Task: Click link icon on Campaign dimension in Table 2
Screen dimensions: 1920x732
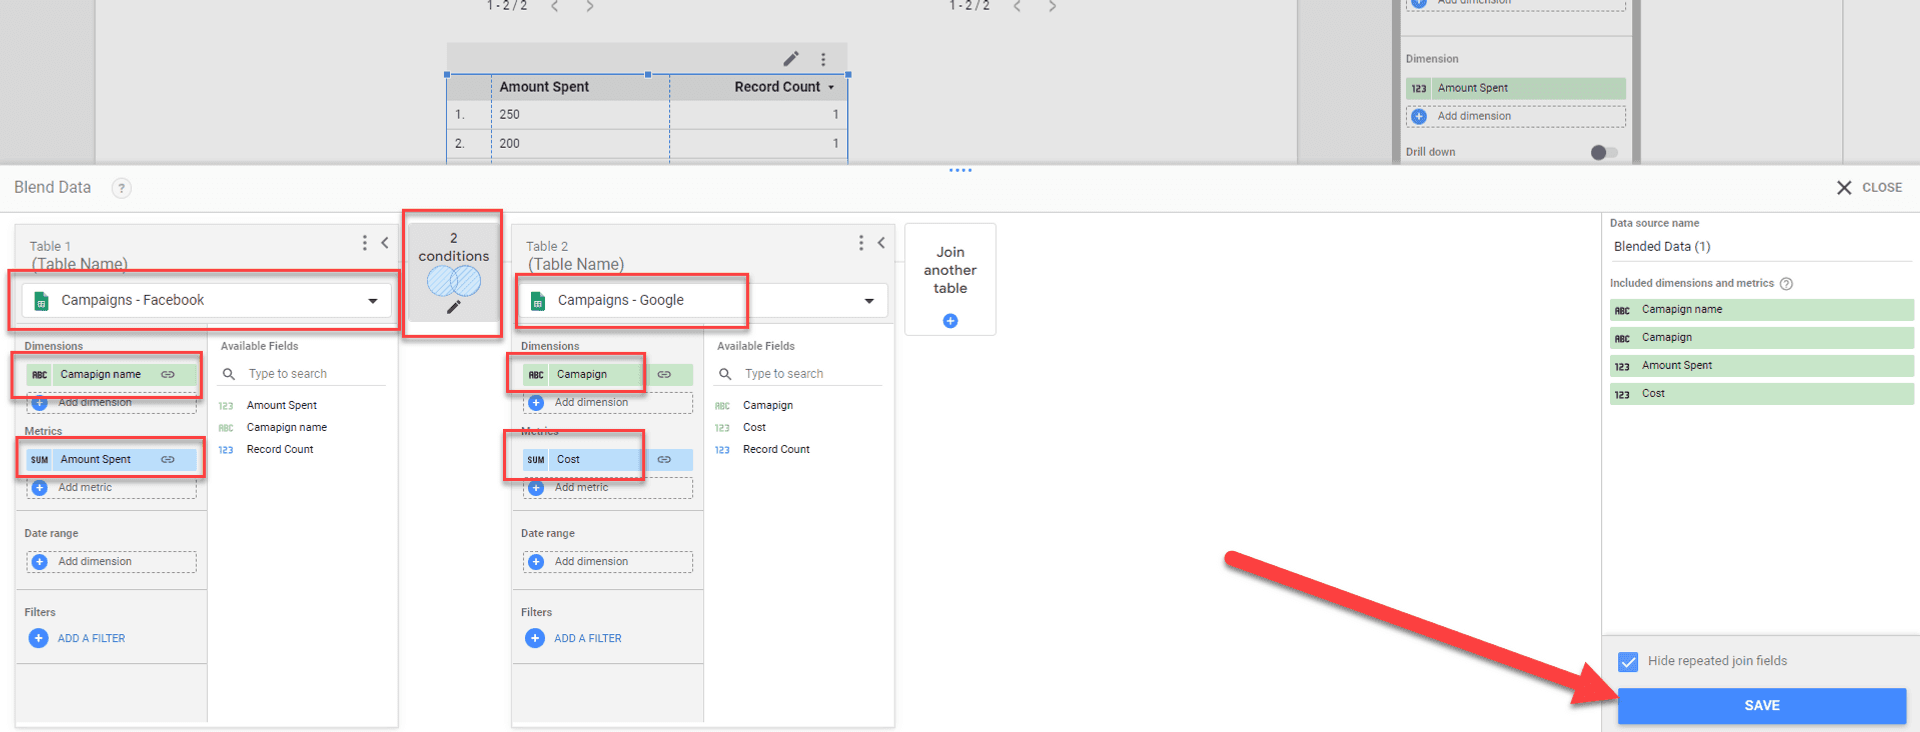Action: [x=664, y=374]
